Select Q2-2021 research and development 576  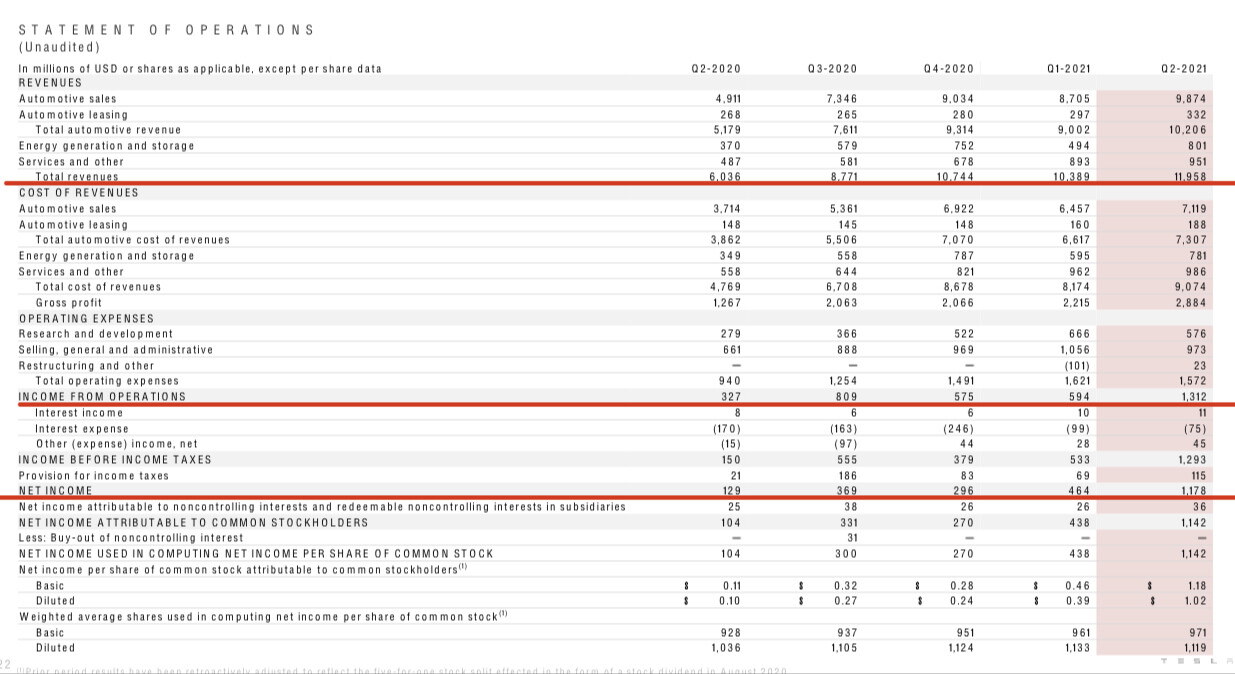tap(1198, 334)
